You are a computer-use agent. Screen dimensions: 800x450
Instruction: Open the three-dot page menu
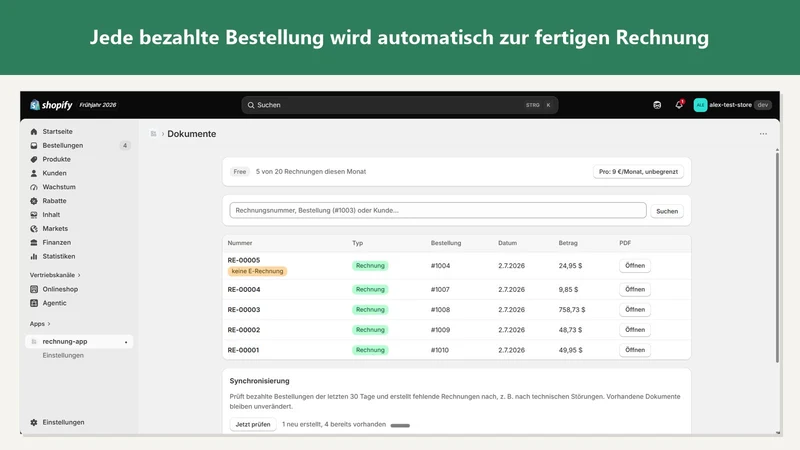click(763, 134)
